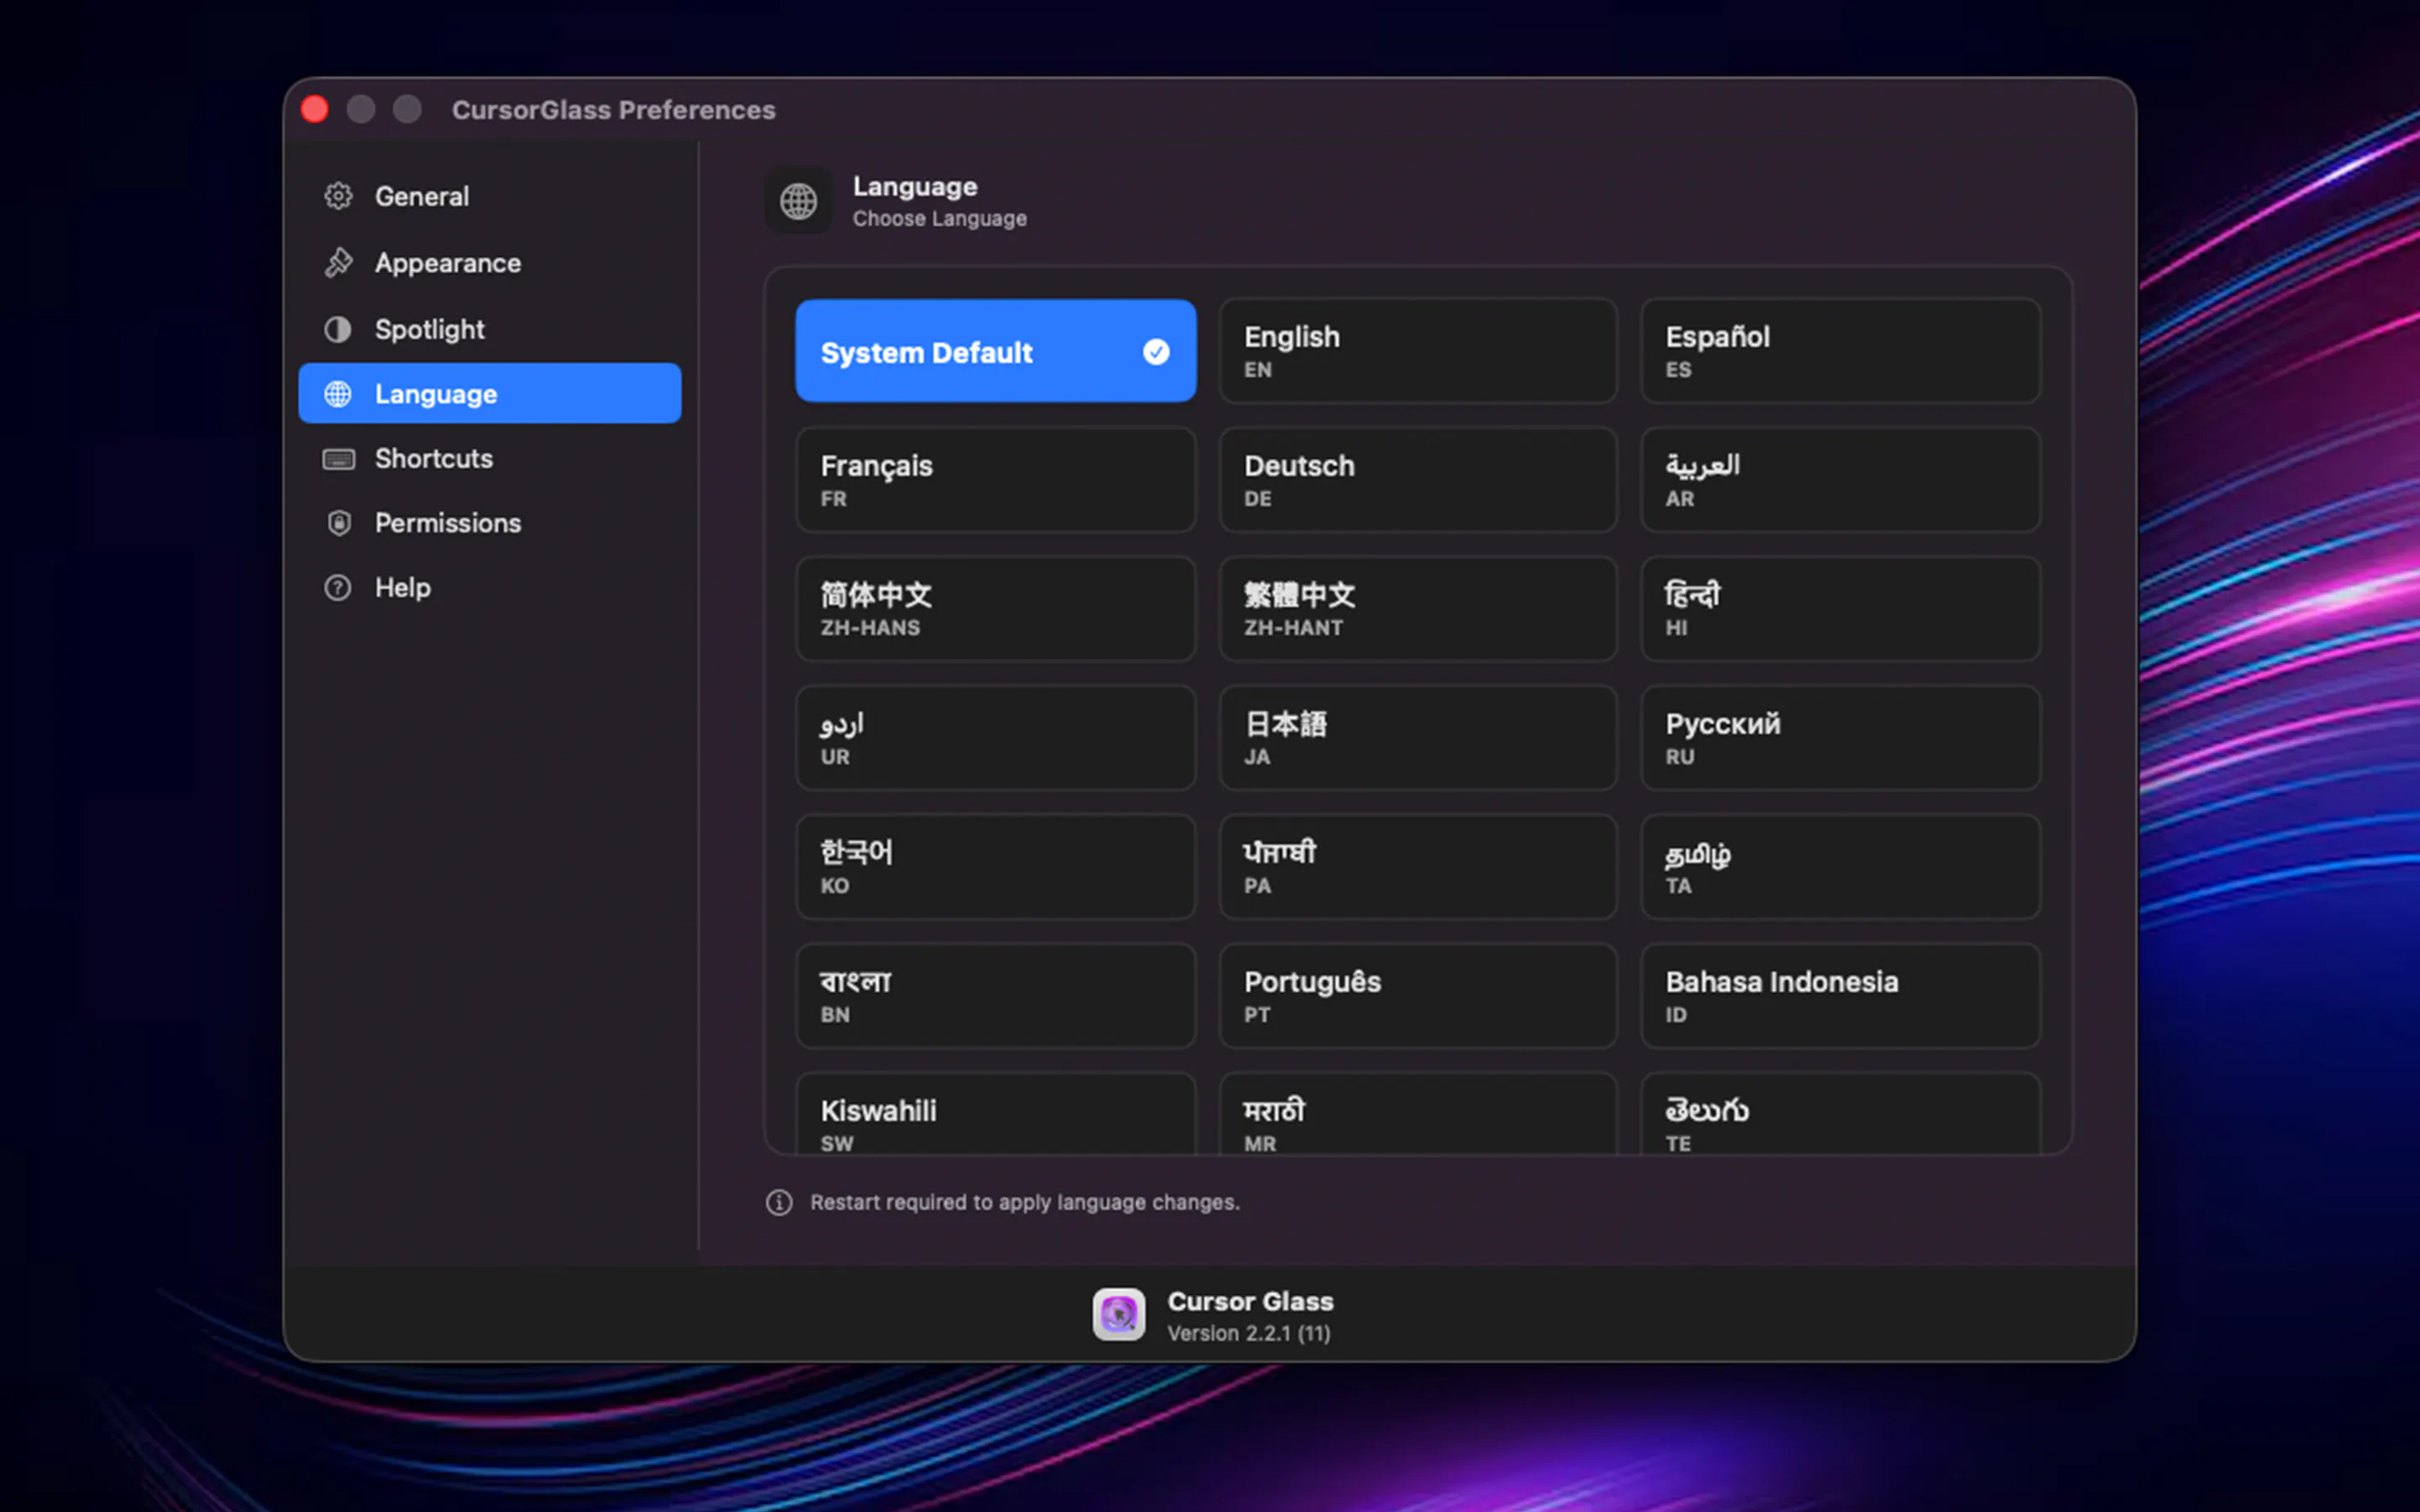
Task: Click the 'Choose Language' subtitle text
Action: 939,218
